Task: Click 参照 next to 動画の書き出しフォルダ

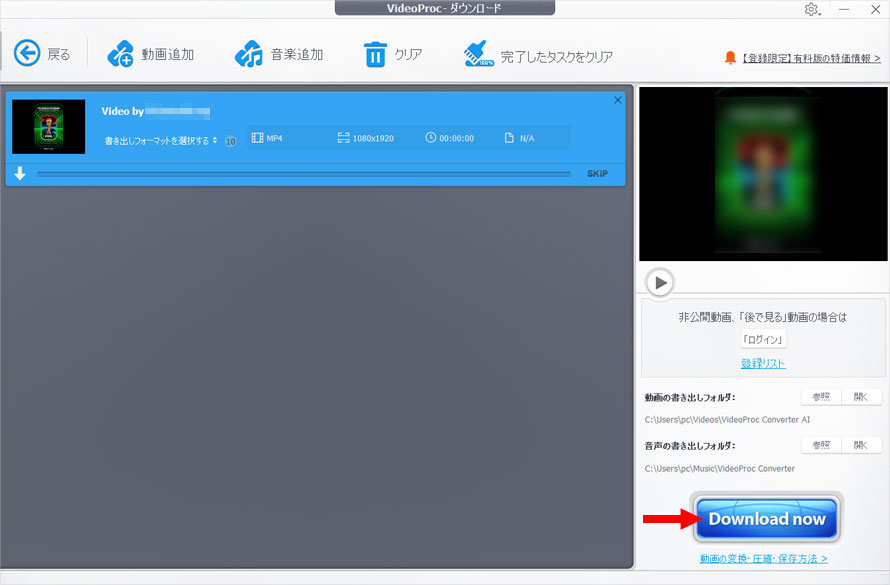Action: coord(820,396)
